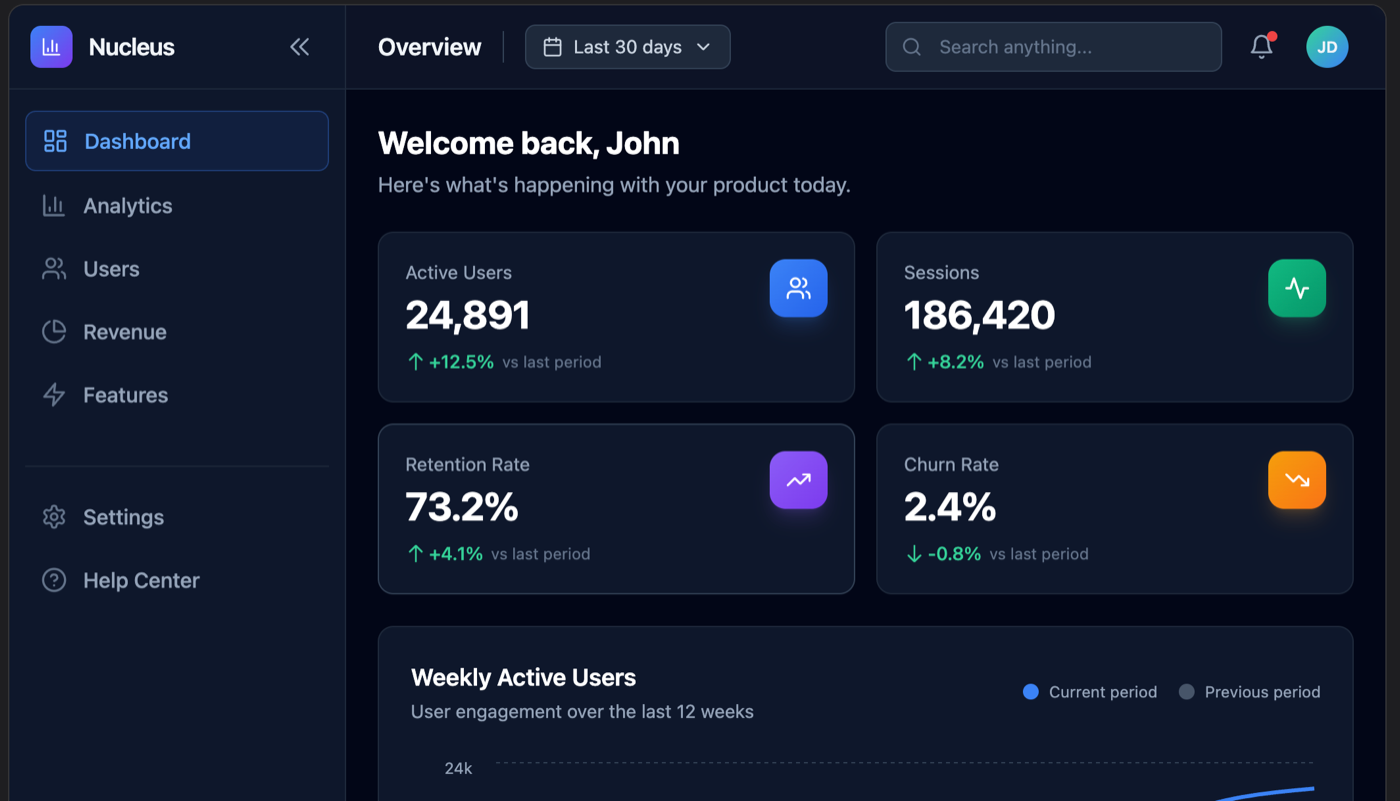
Task: Click the Welcome back, John heading
Action: pyautogui.click(x=529, y=143)
